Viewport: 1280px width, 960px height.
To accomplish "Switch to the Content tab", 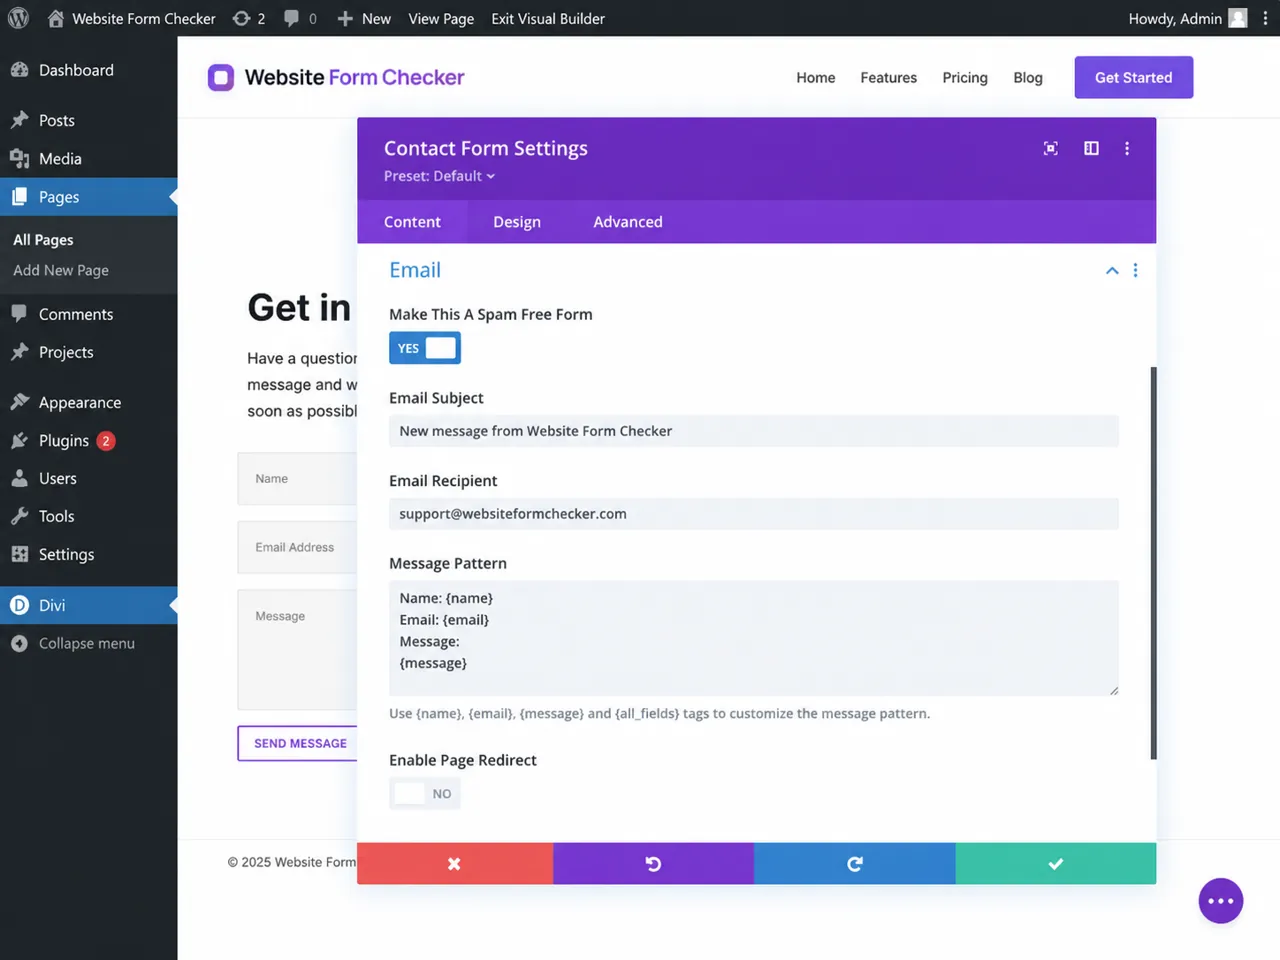I will pos(412,222).
